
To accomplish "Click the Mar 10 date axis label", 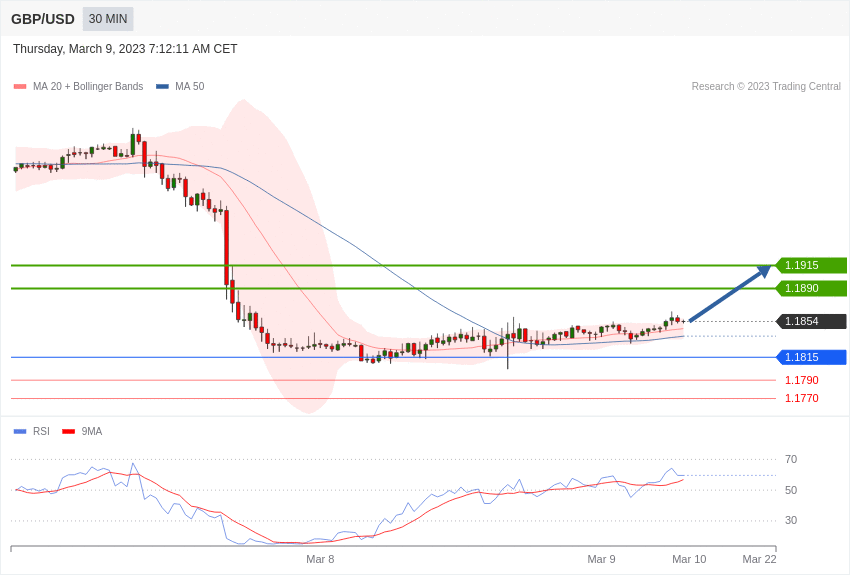I will [x=689, y=559].
